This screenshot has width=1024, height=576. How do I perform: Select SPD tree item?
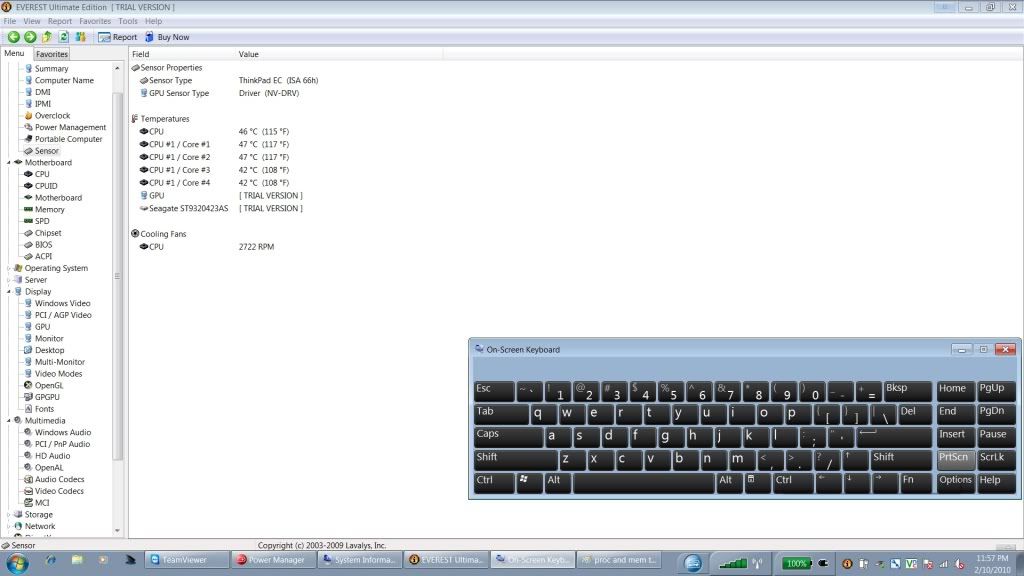coord(42,221)
